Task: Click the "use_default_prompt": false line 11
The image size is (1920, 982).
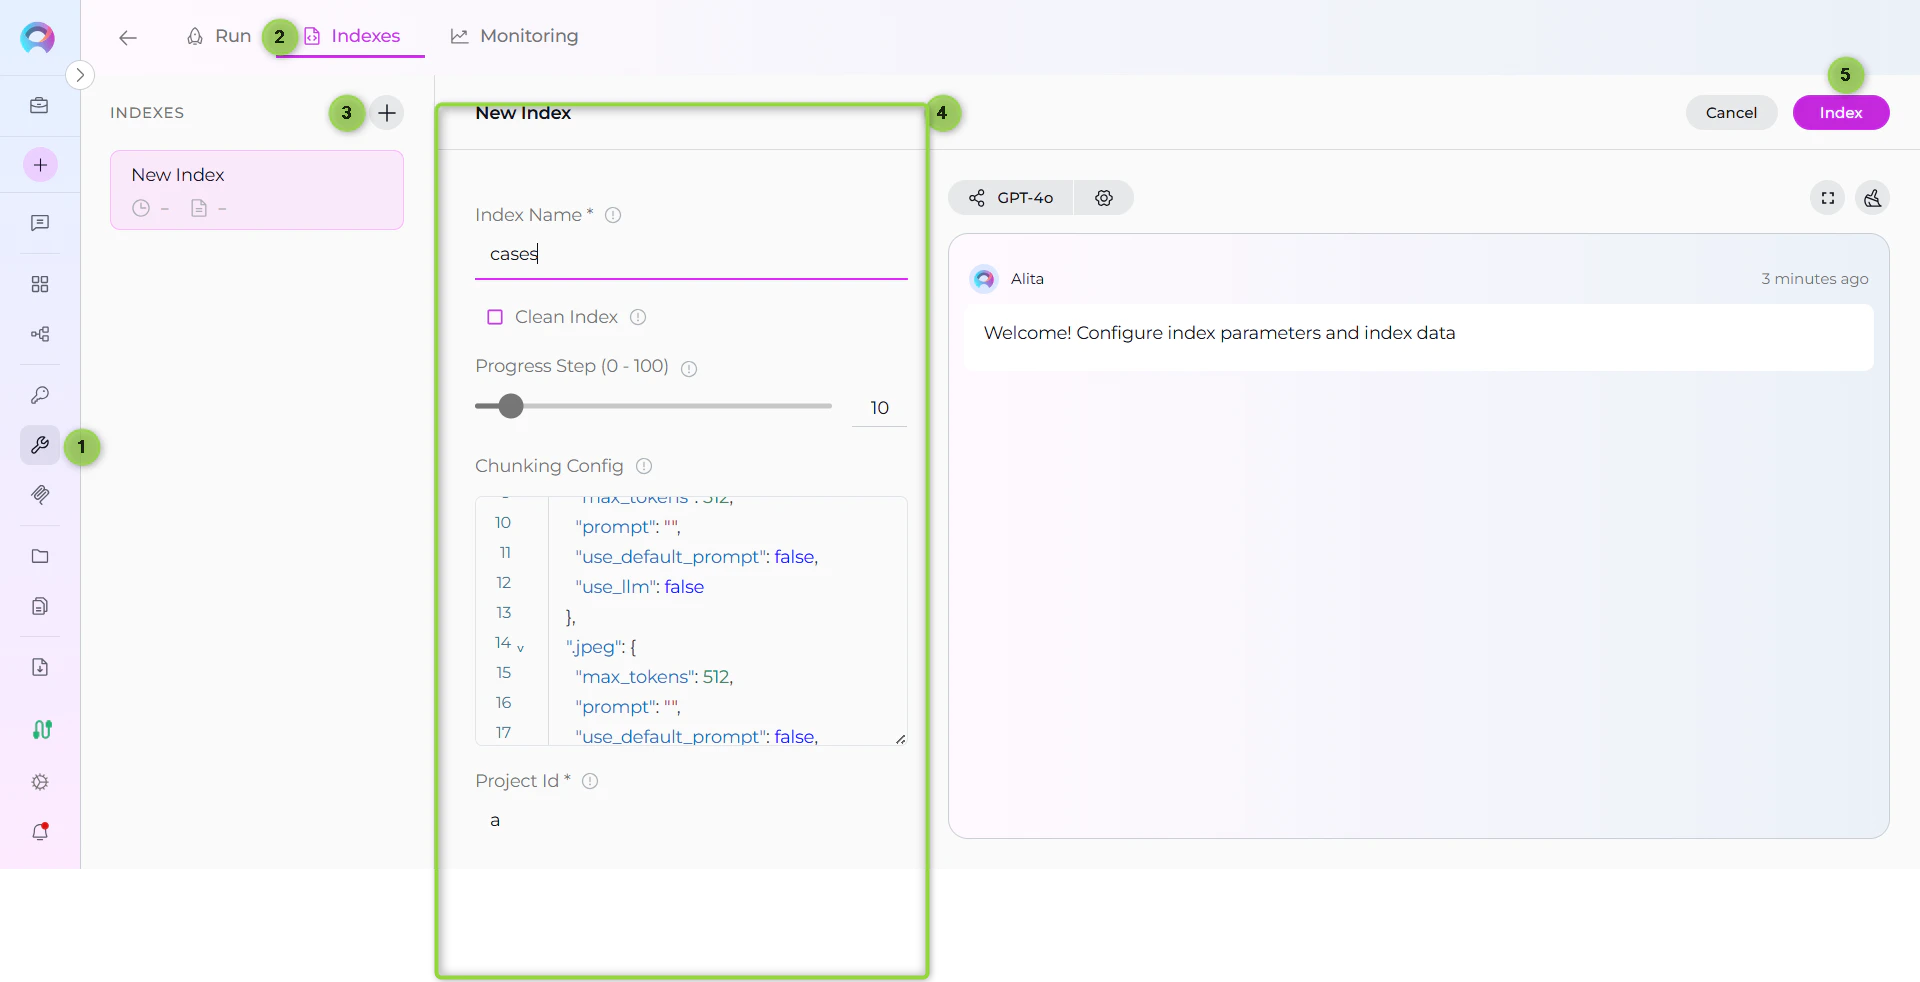Action: (x=697, y=557)
